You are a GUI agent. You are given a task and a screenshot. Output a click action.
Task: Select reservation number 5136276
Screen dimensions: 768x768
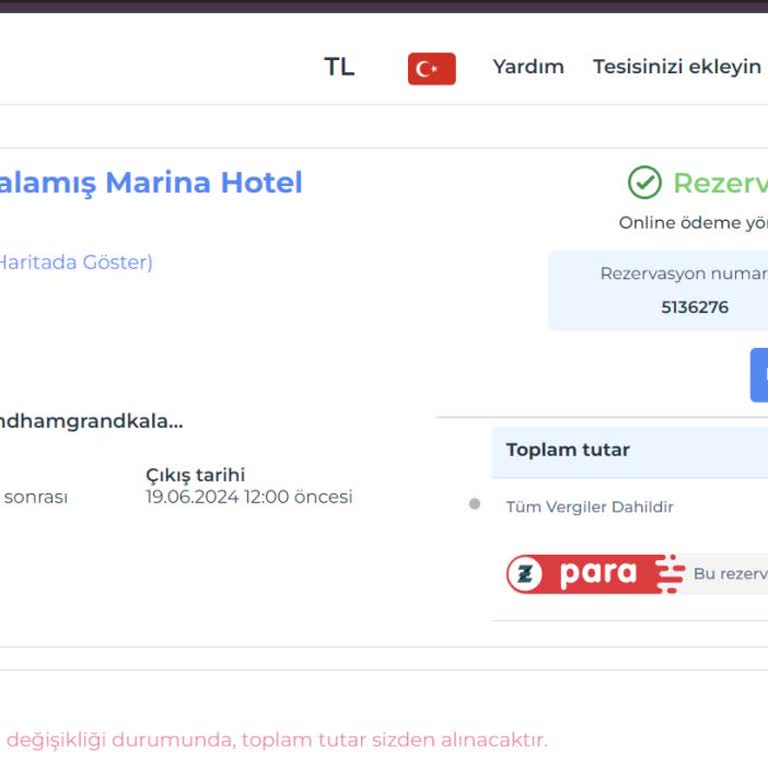click(x=695, y=307)
